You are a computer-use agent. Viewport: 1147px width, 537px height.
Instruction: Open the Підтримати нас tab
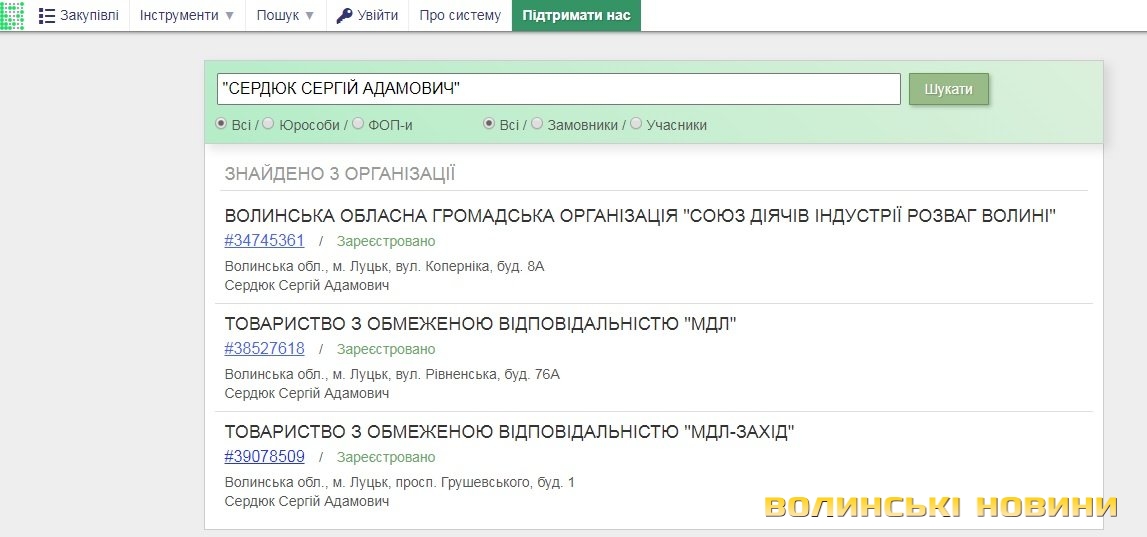576,16
